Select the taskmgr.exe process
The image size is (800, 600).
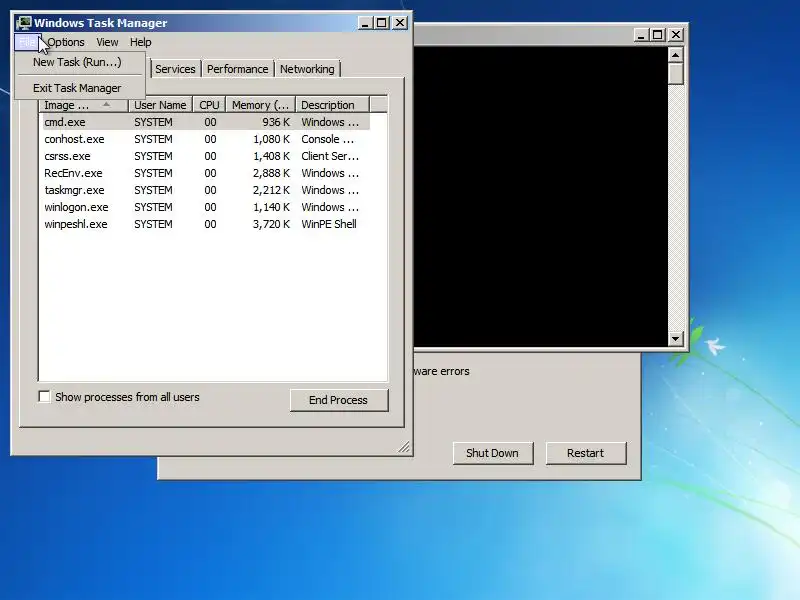pos(205,190)
